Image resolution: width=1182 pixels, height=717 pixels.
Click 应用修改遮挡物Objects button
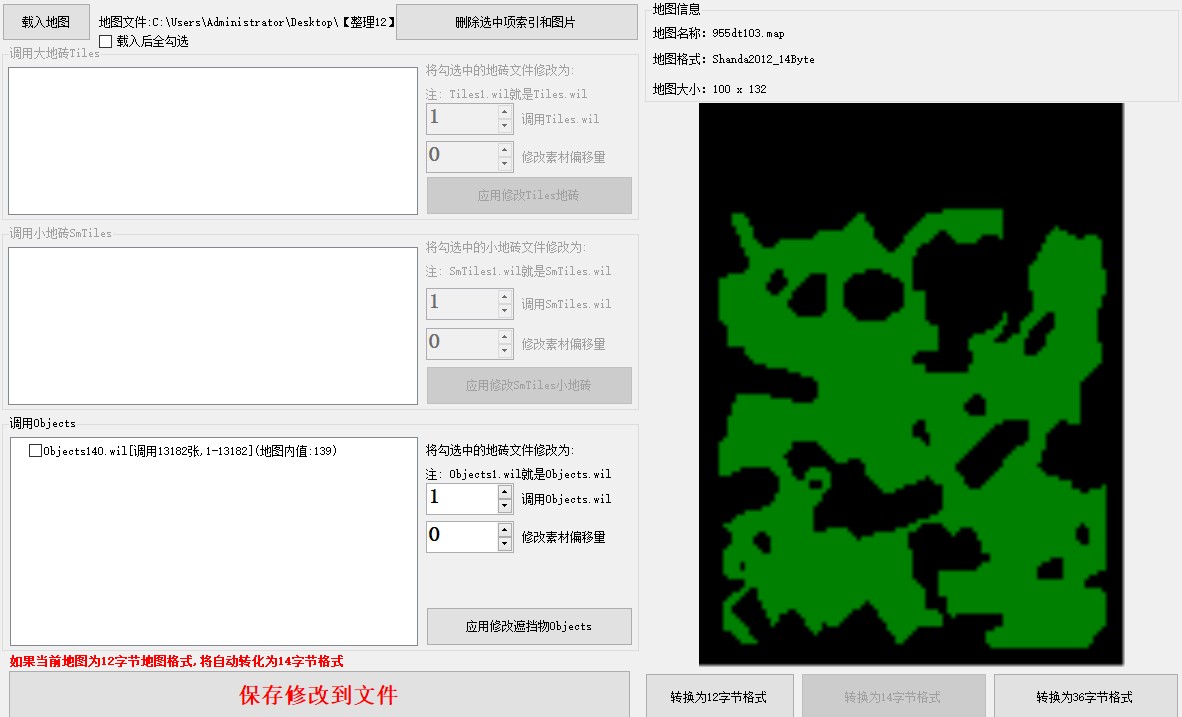pyautogui.click(x=529, y=626)
